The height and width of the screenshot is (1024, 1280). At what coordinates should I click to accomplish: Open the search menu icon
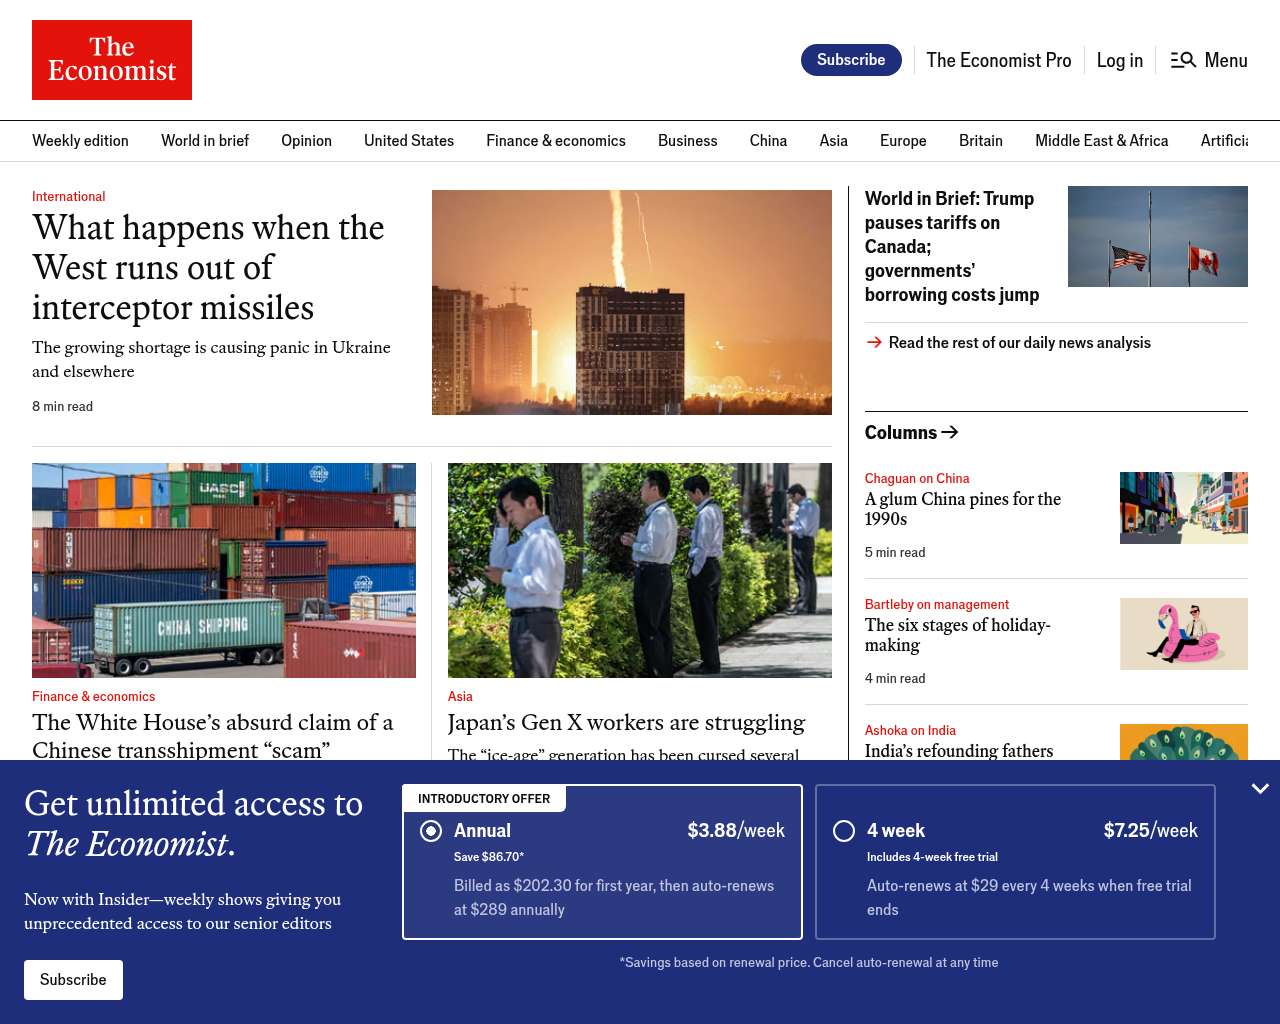(x=1183, y=60)
